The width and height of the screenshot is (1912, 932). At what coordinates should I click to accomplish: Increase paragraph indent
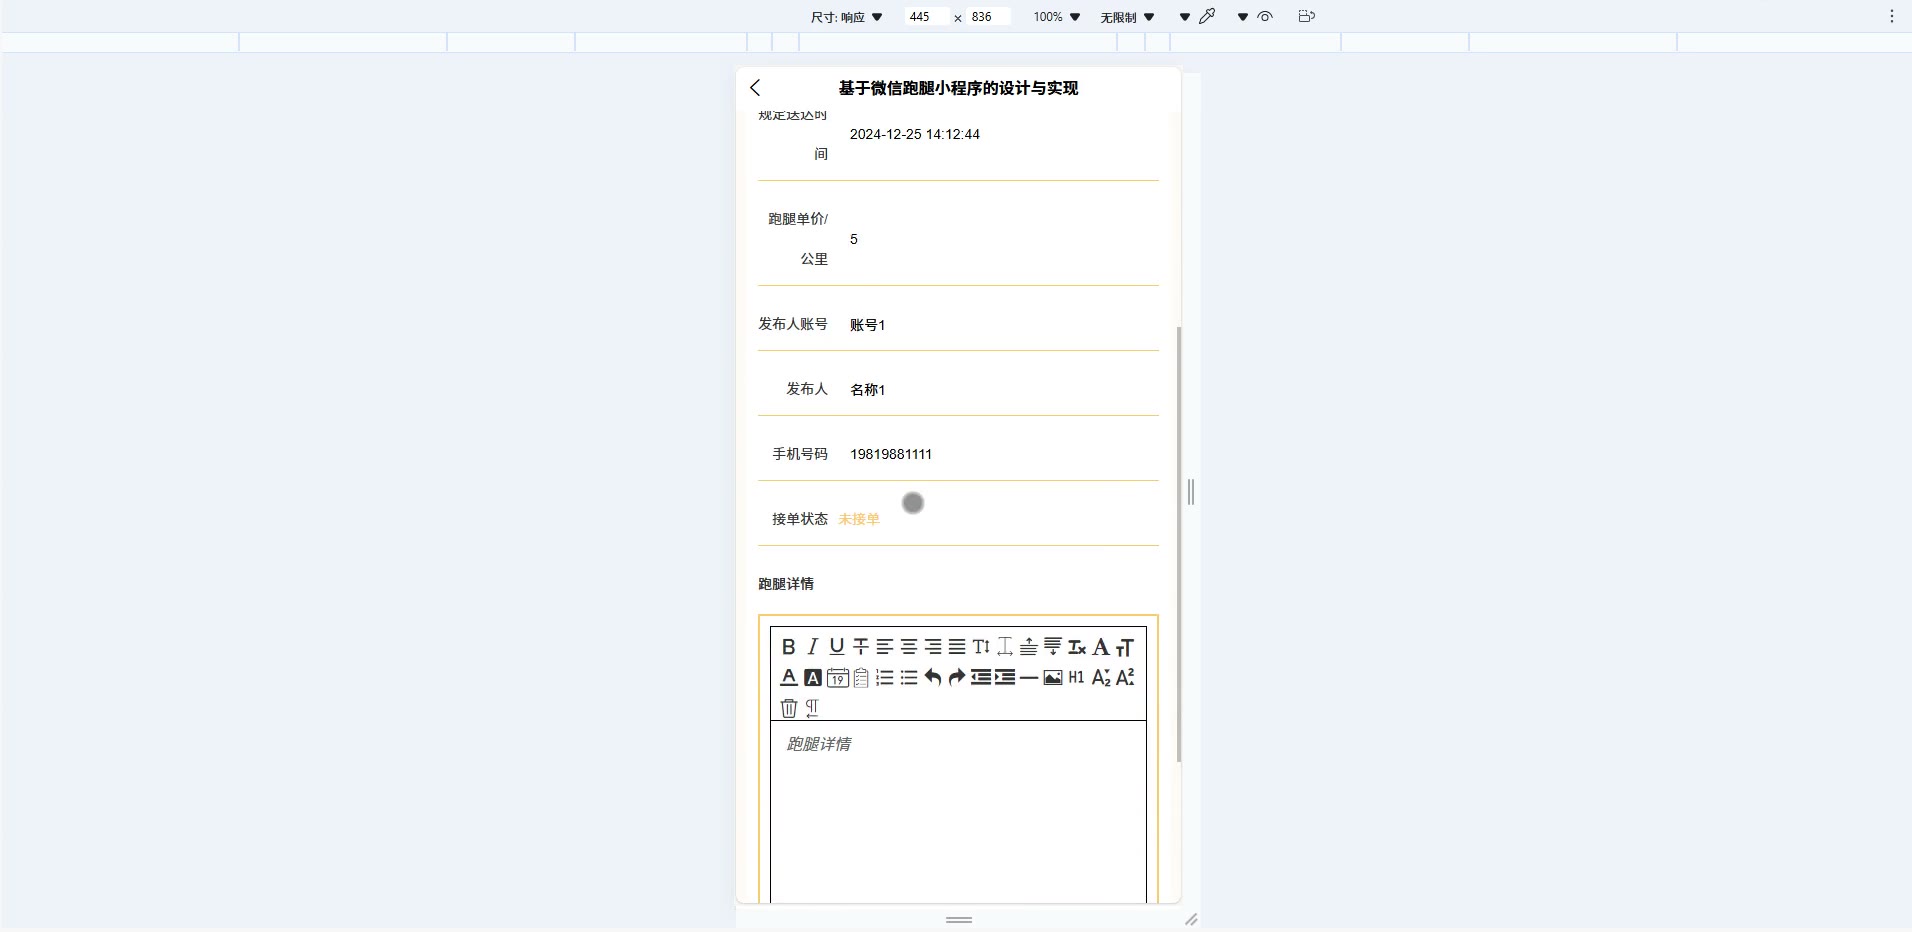[x=1005, y=678]
